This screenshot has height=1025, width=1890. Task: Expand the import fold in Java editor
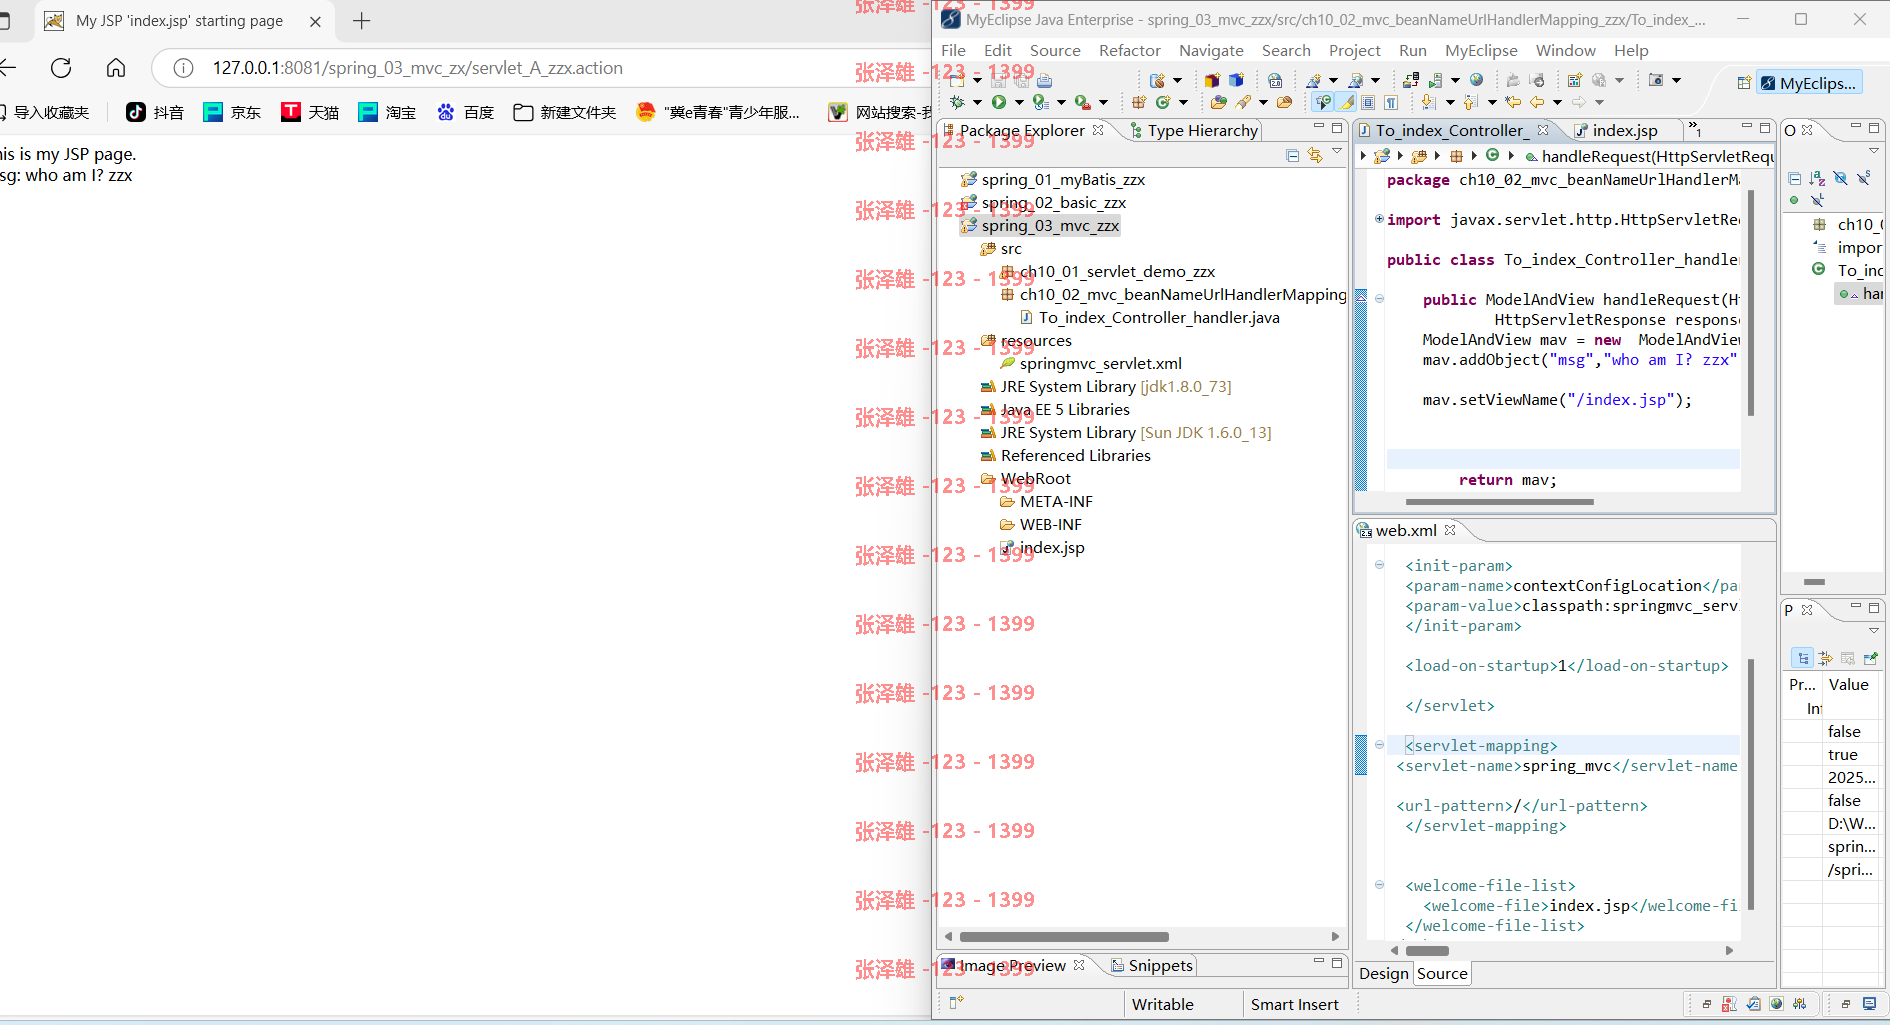(x=1379, y=219)
